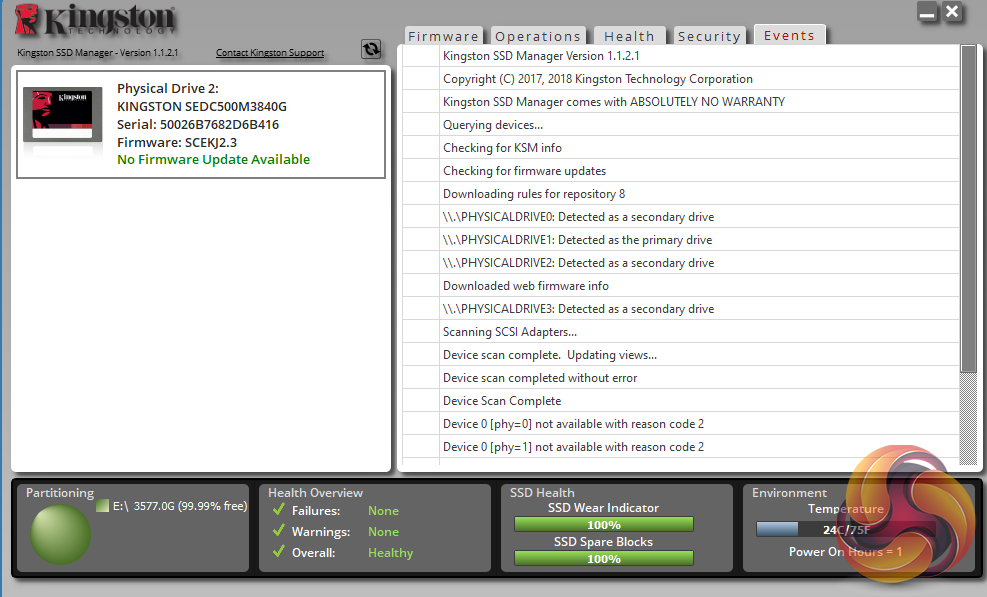The width and height of the screenshot is (987, 597).
Task: Select 'Kingston SSD Manager Version 1.1.2.1' event row
Action: 680,55
